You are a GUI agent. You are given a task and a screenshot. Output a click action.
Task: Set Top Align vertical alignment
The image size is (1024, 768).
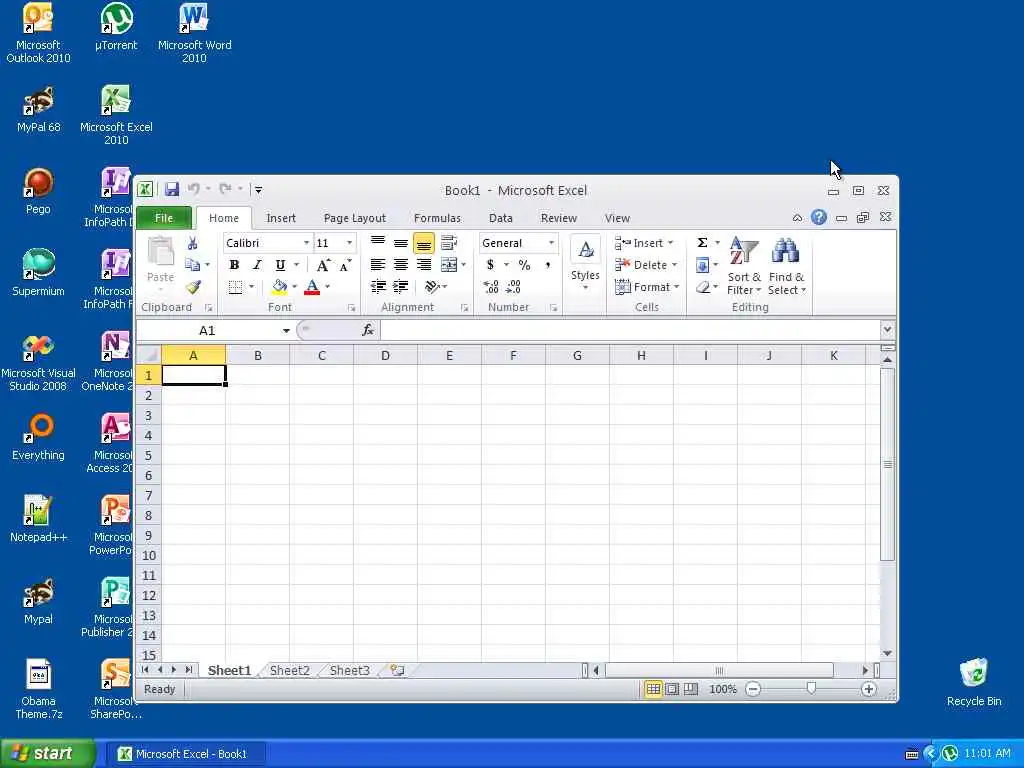coord(377,243)
